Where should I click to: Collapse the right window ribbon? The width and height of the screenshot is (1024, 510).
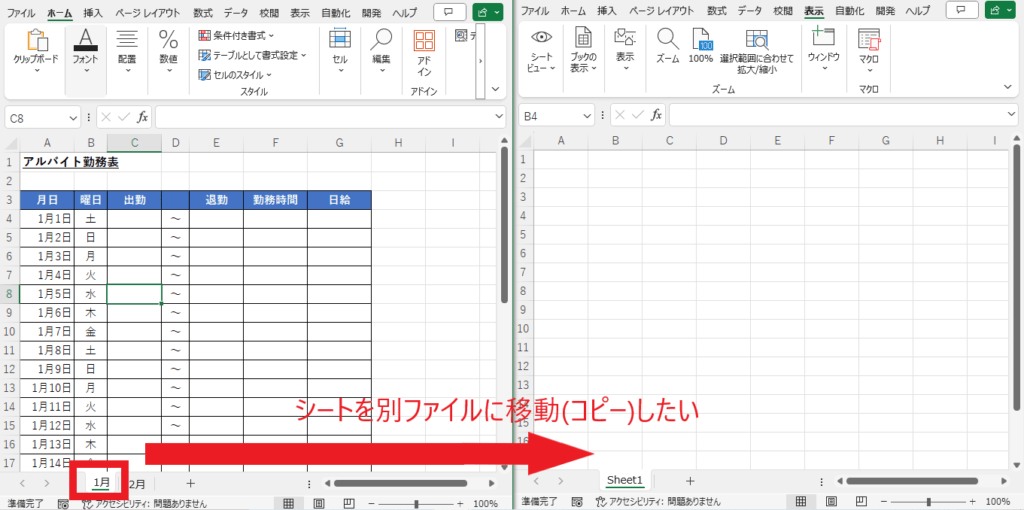pos(1010,88)
